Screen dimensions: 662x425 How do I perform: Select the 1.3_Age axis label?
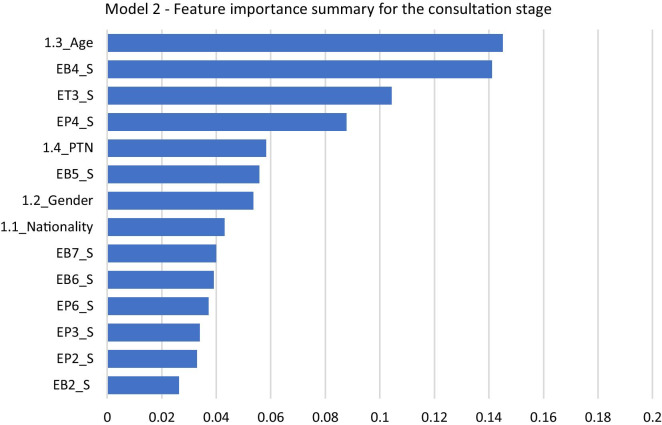coord(67,43)
